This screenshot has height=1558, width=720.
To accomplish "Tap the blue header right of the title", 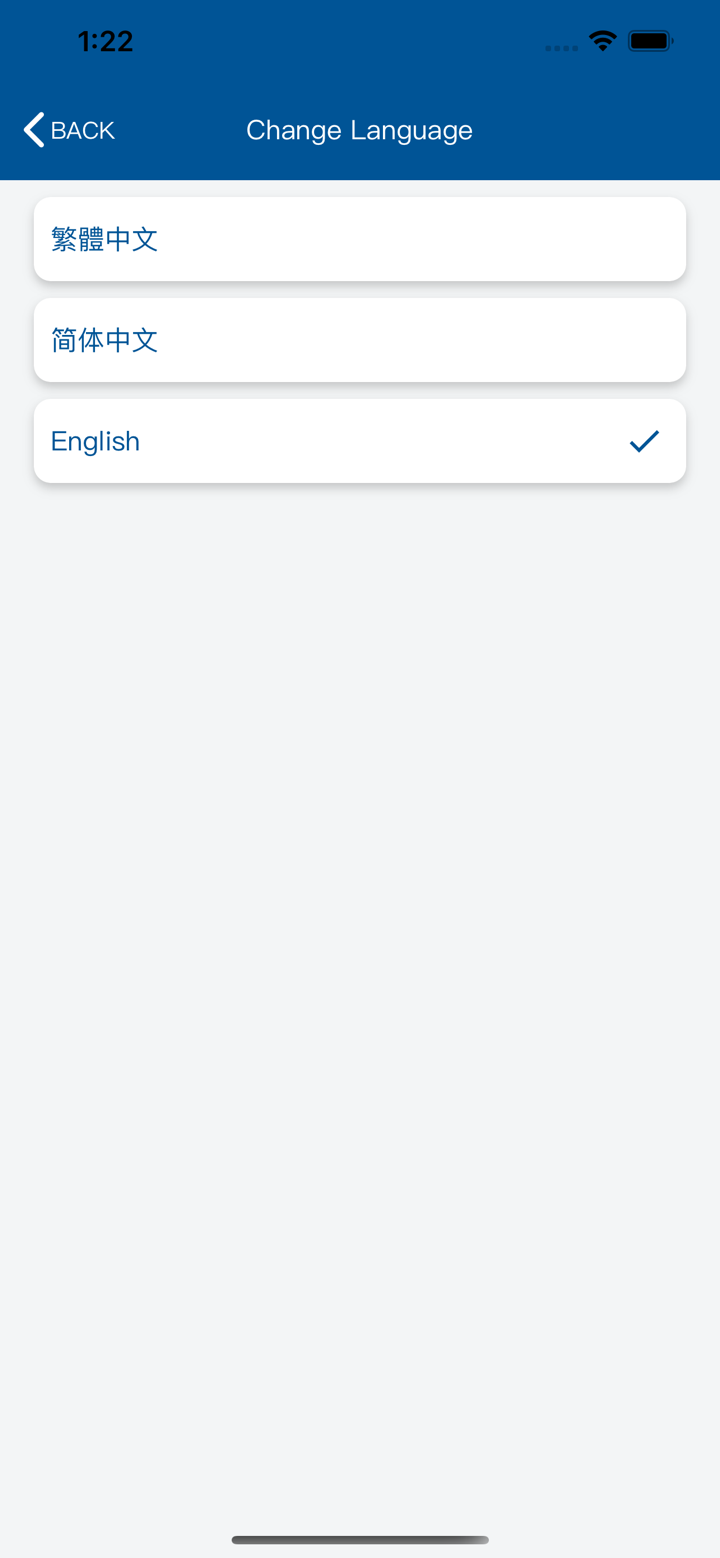I will point(600,130).
